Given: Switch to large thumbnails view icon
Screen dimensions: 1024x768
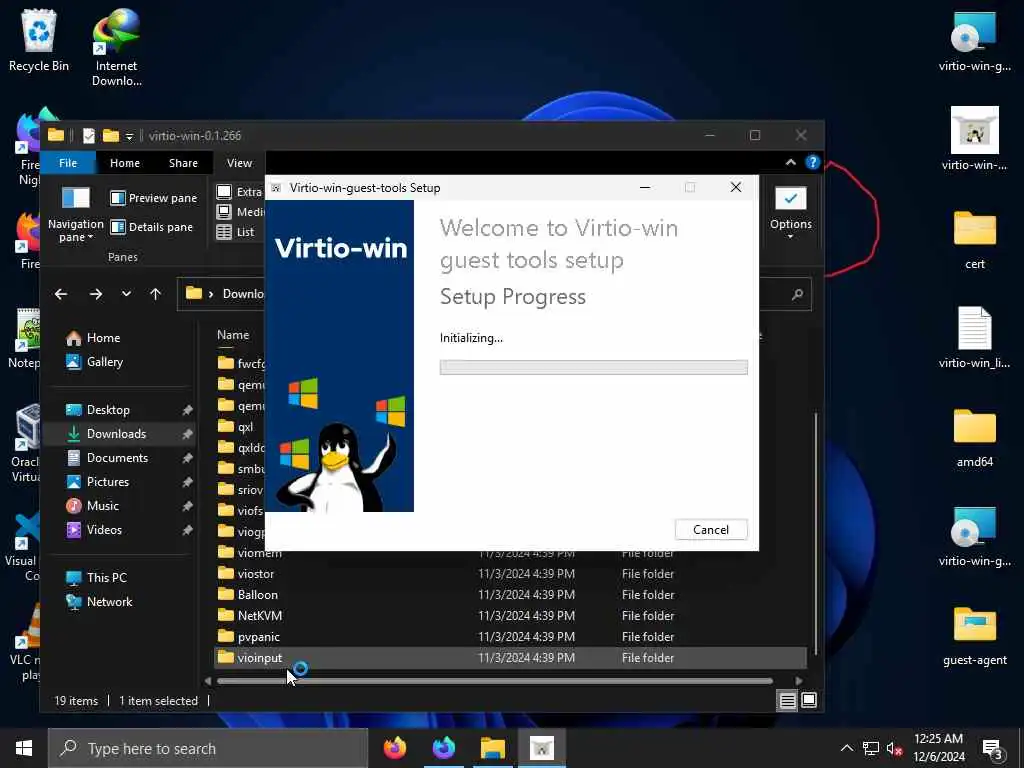Looking at the screenshot, I should pos(808,701).
